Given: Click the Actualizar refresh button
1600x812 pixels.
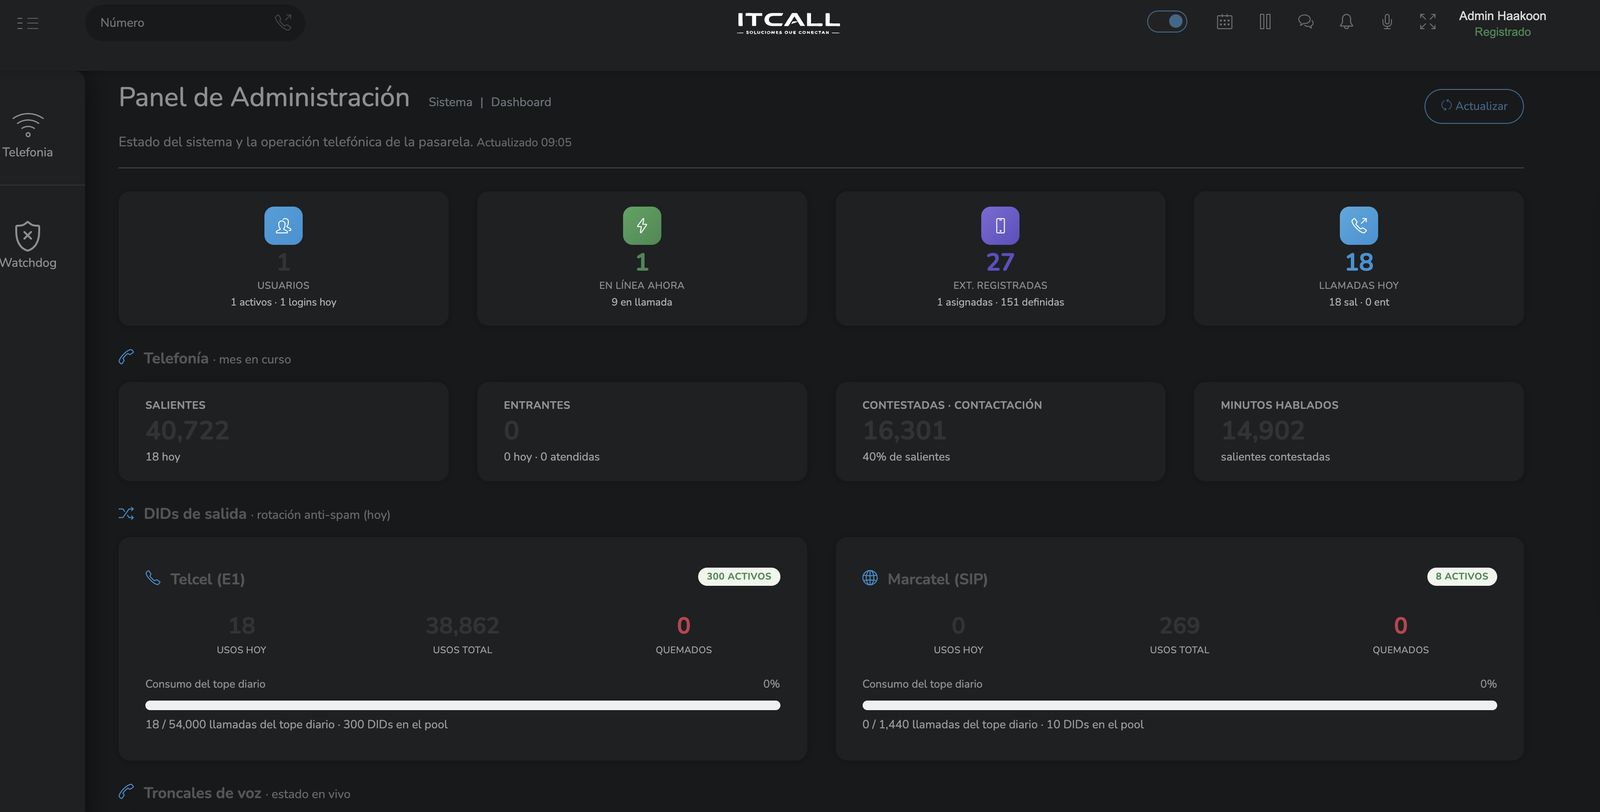Looking at the screenshot, I should [1474, 106].
